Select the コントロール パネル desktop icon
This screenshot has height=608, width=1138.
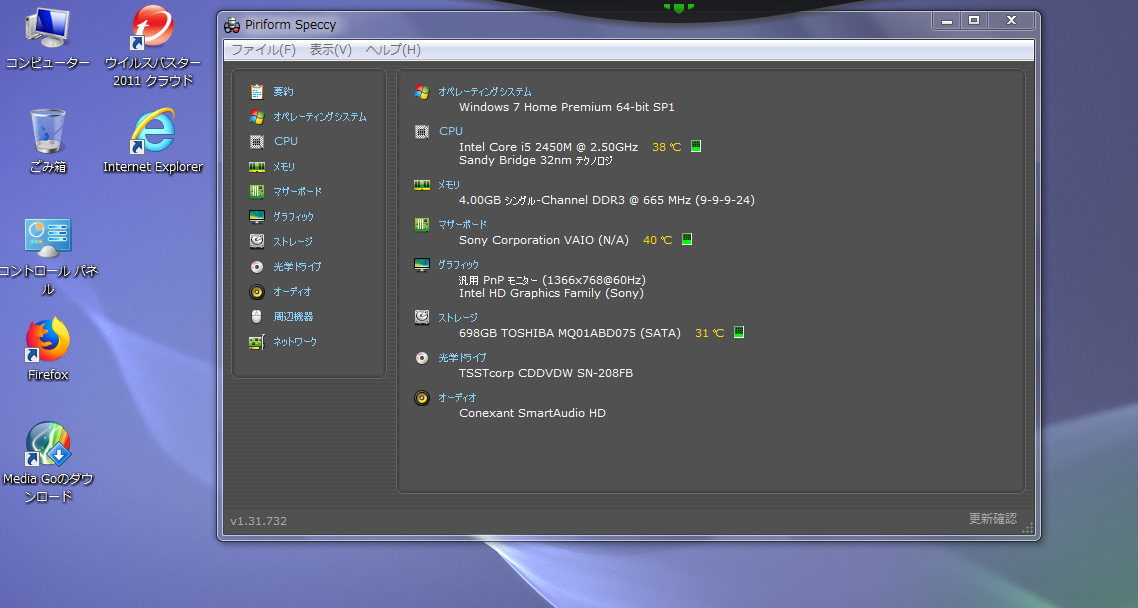pos(48,257)
